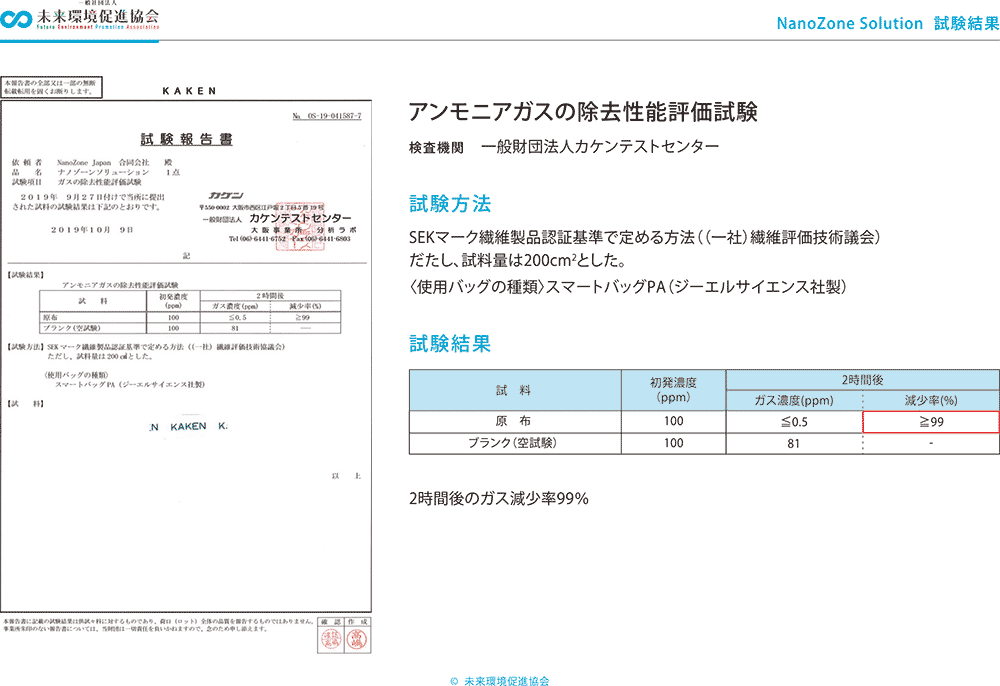
Task: Click the 減少率(%) subheader in the blue table
Action: [931, 401]
